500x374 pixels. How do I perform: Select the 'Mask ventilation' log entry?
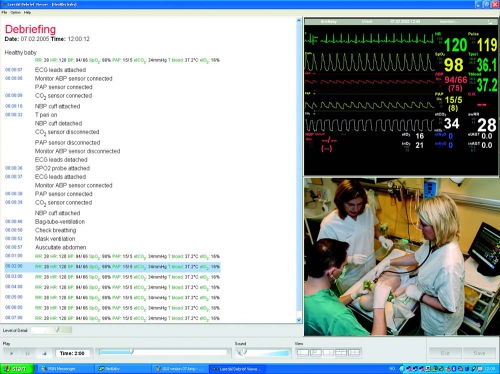[55, 239]
